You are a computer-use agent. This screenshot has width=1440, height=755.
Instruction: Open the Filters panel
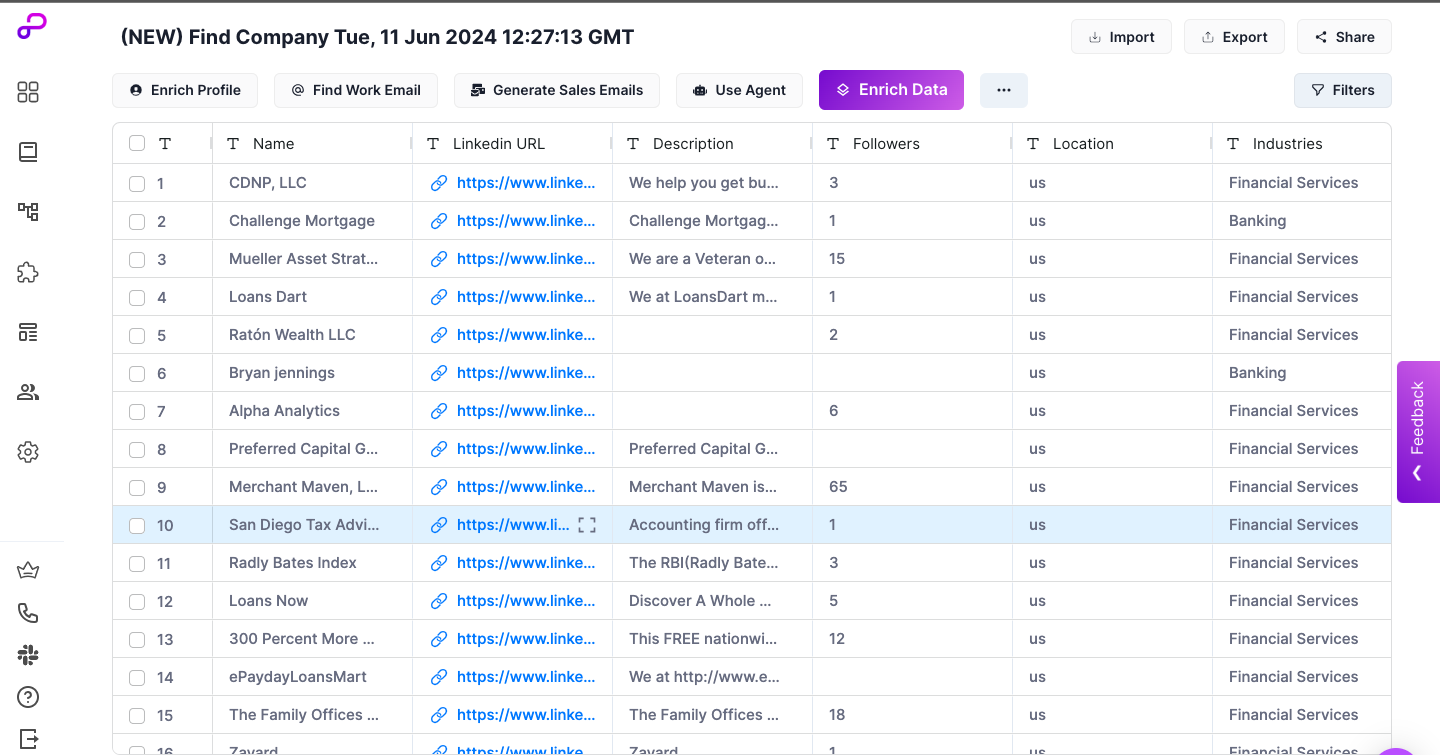[1342, 90]
